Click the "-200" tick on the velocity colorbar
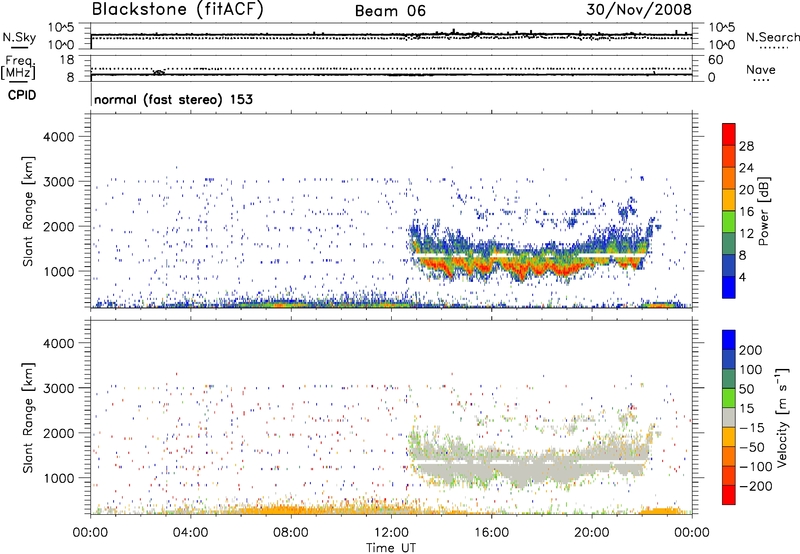The image size is (800, 554). (x=756, y=486)
